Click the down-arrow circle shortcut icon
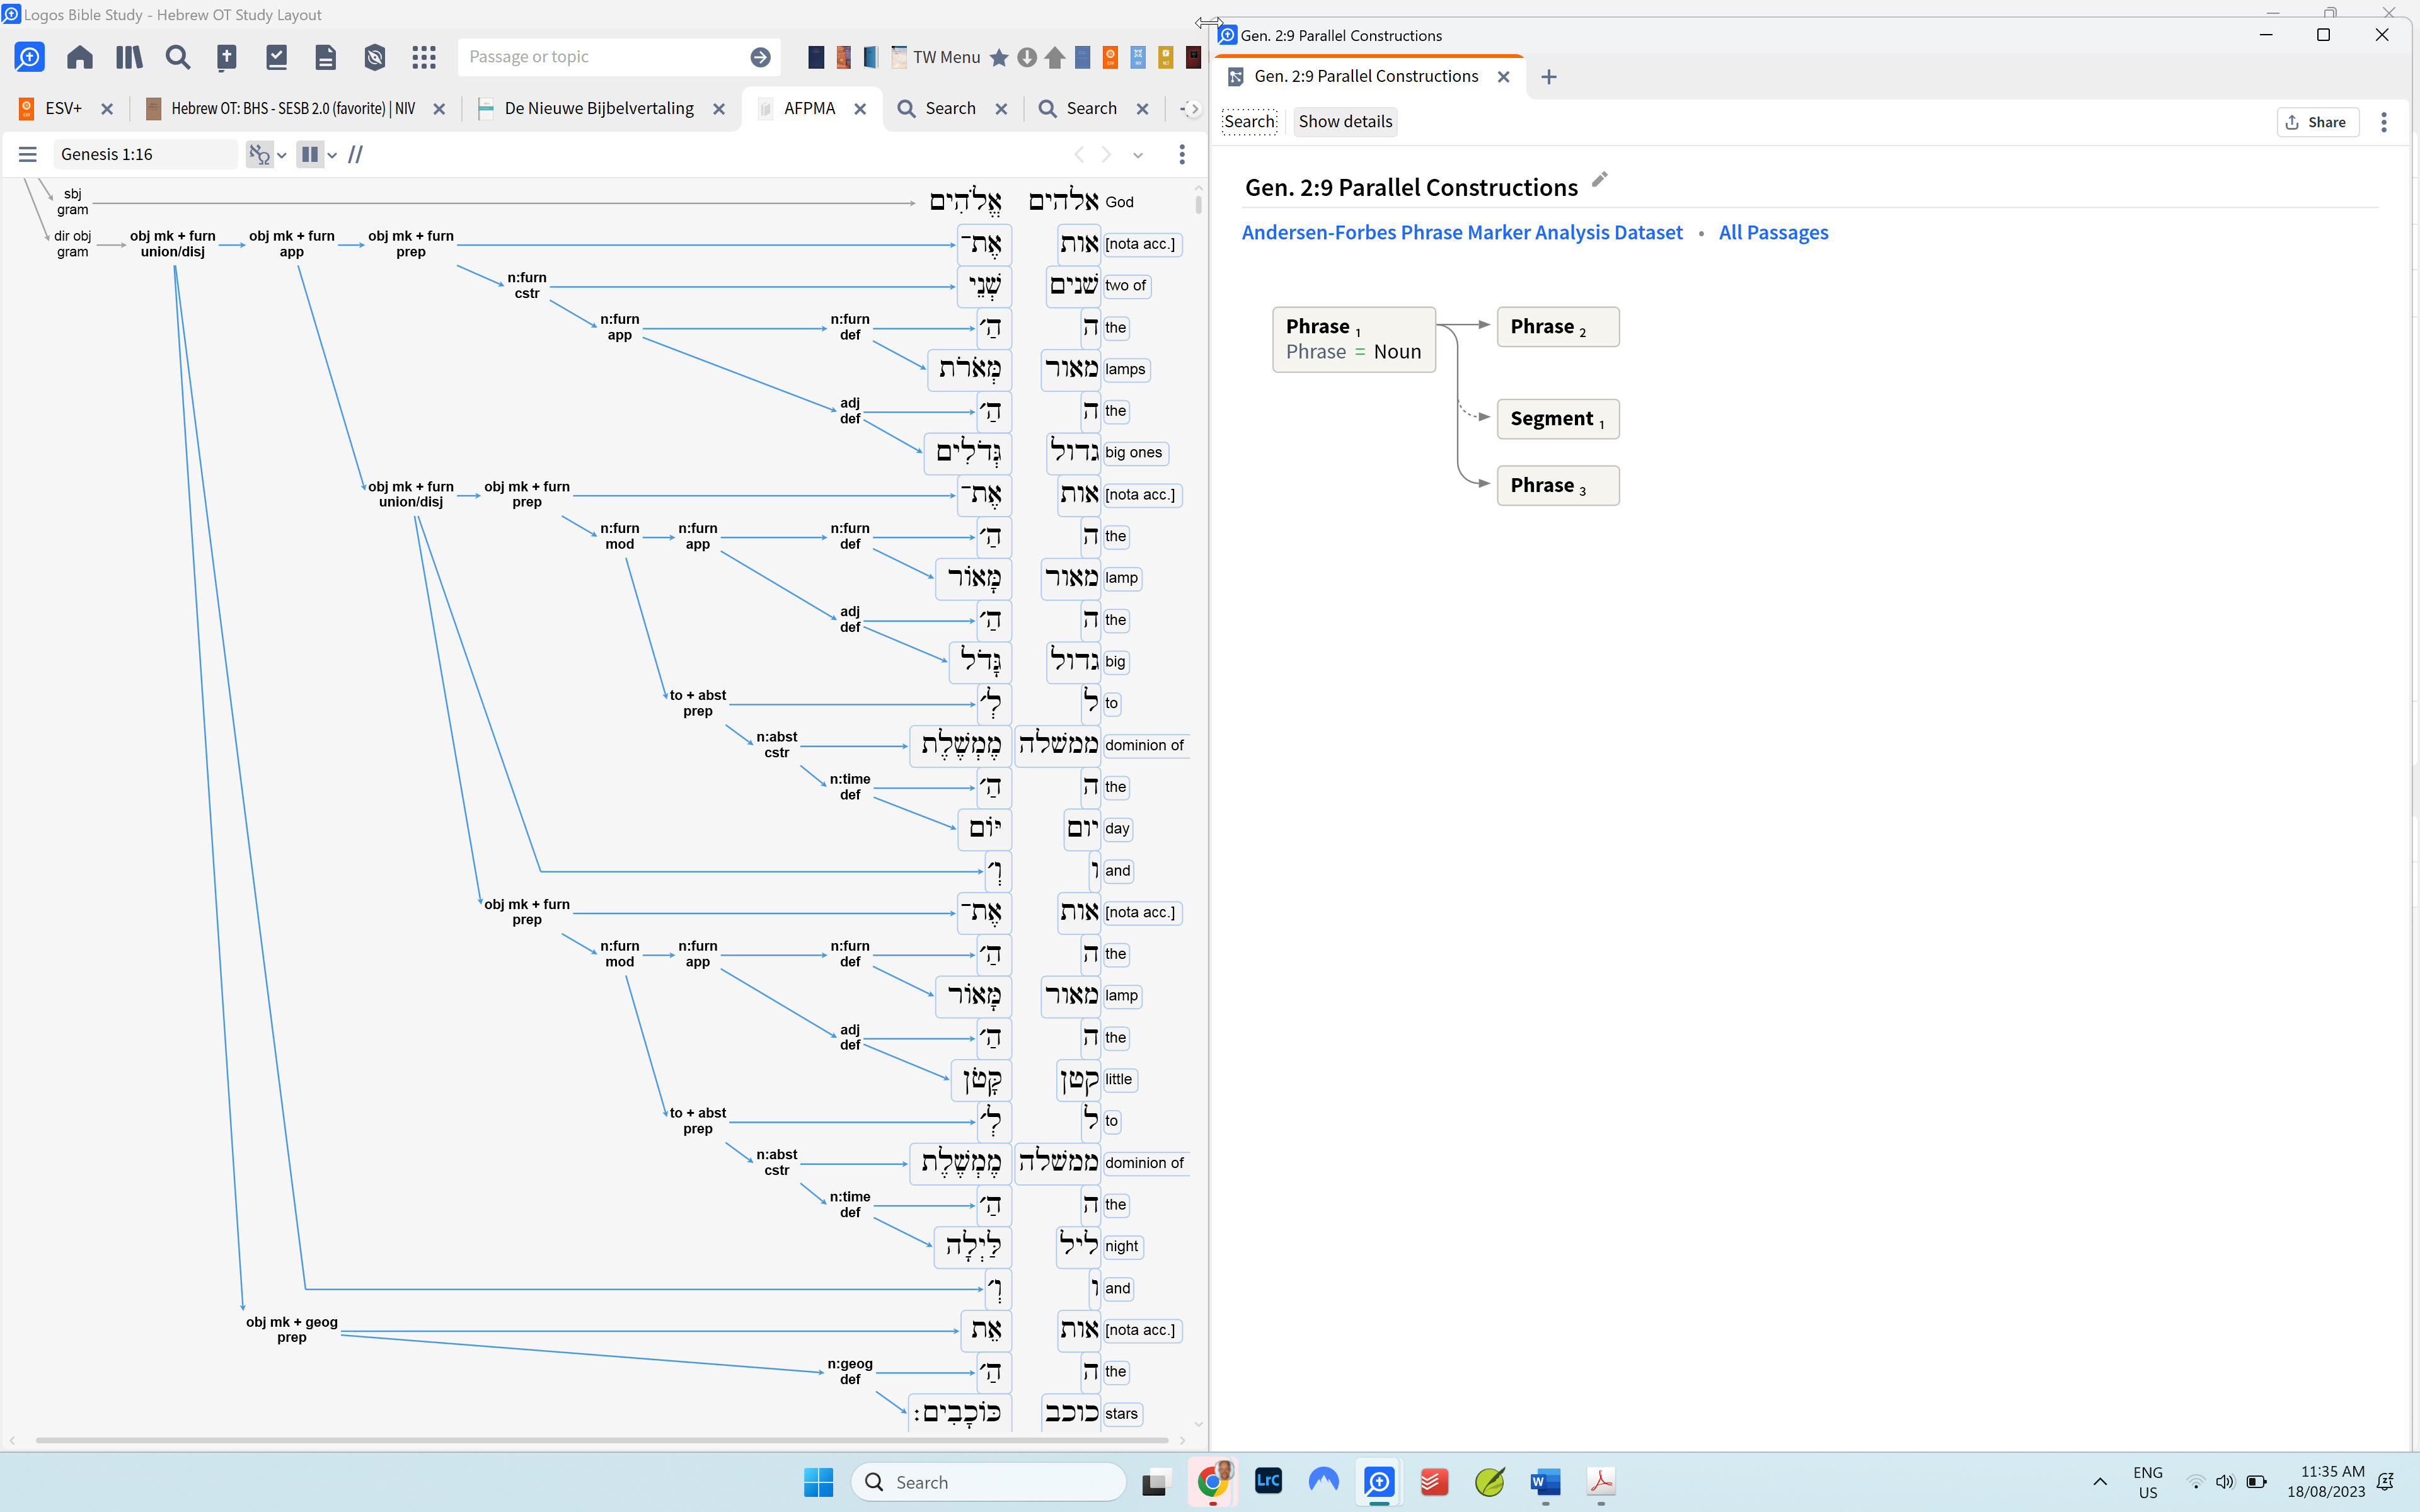Screen dimensions: 2420x1512 pos(1027,57)
